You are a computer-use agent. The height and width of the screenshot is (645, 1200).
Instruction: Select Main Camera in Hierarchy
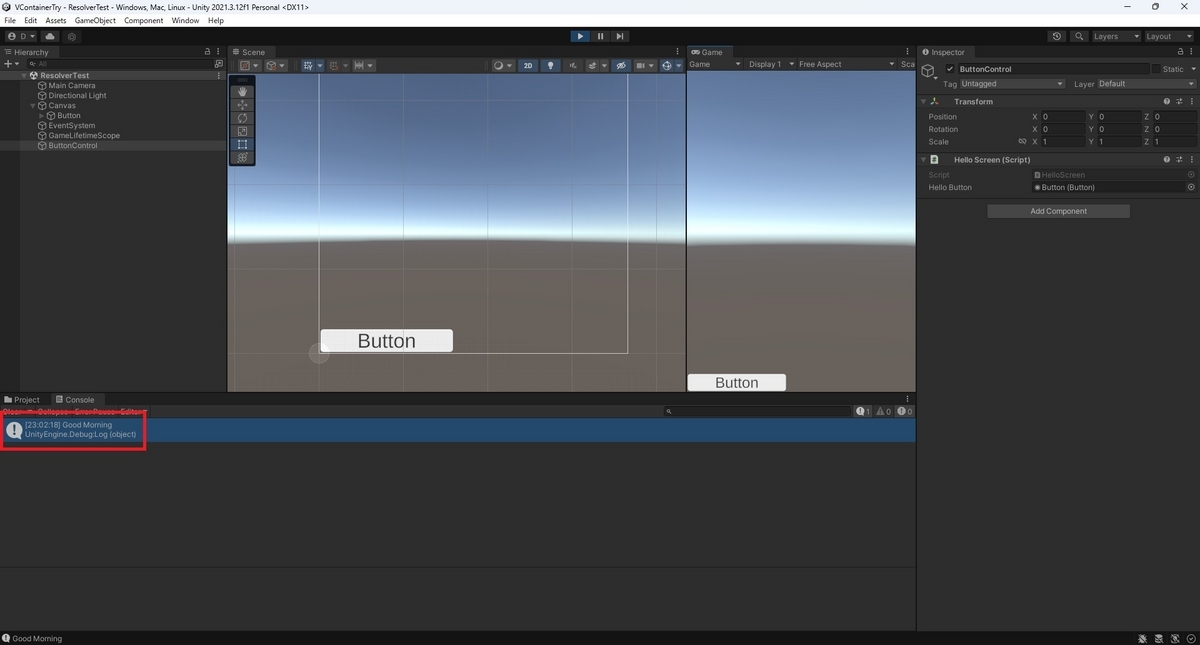[x=72, y=86]
